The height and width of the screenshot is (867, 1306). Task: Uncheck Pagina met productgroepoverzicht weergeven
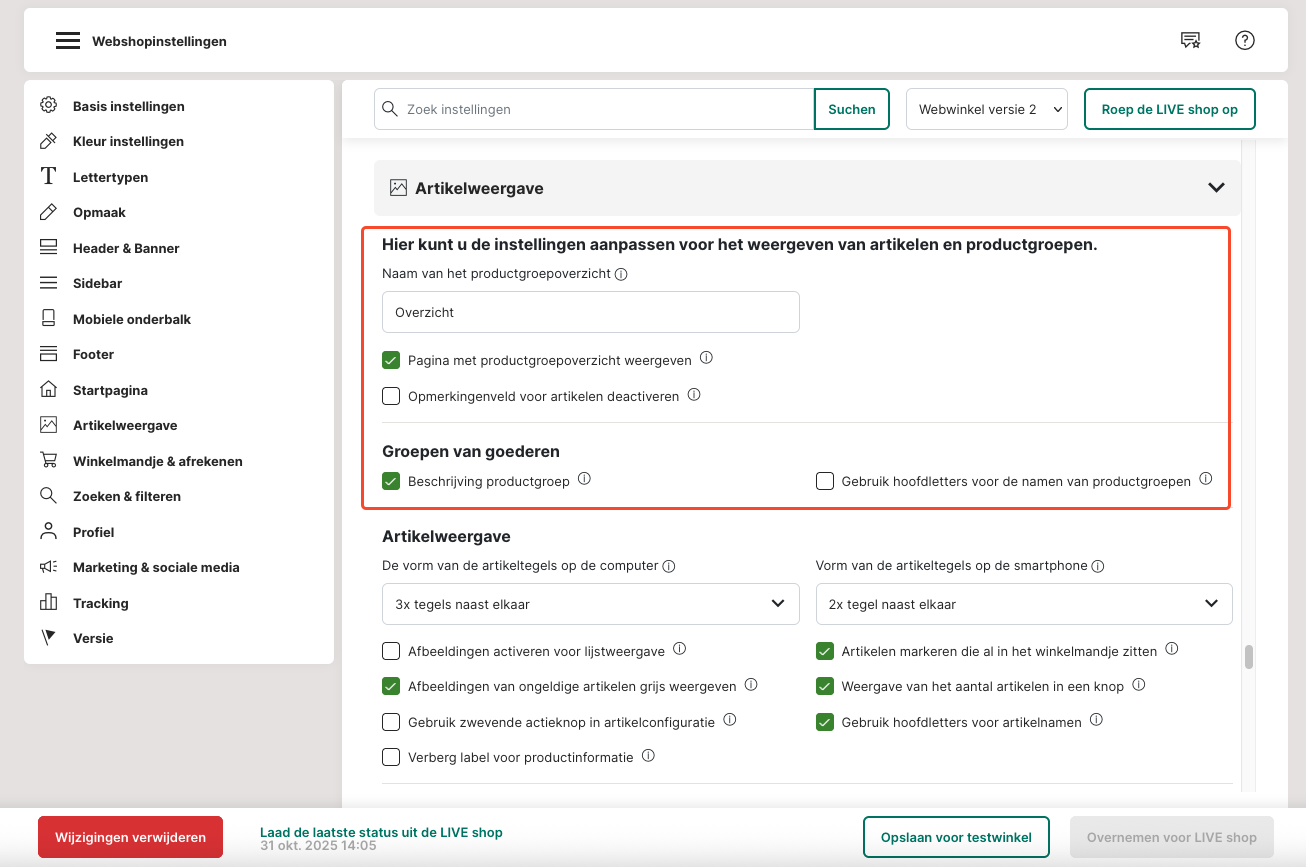(x=391, y=360)
